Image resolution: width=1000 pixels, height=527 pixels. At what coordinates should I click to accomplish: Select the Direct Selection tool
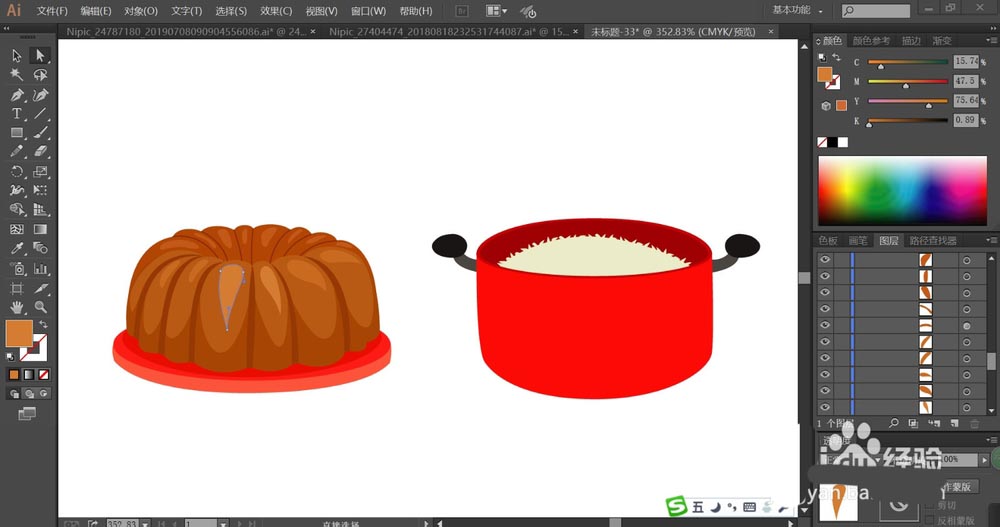(x=40, y=56)
